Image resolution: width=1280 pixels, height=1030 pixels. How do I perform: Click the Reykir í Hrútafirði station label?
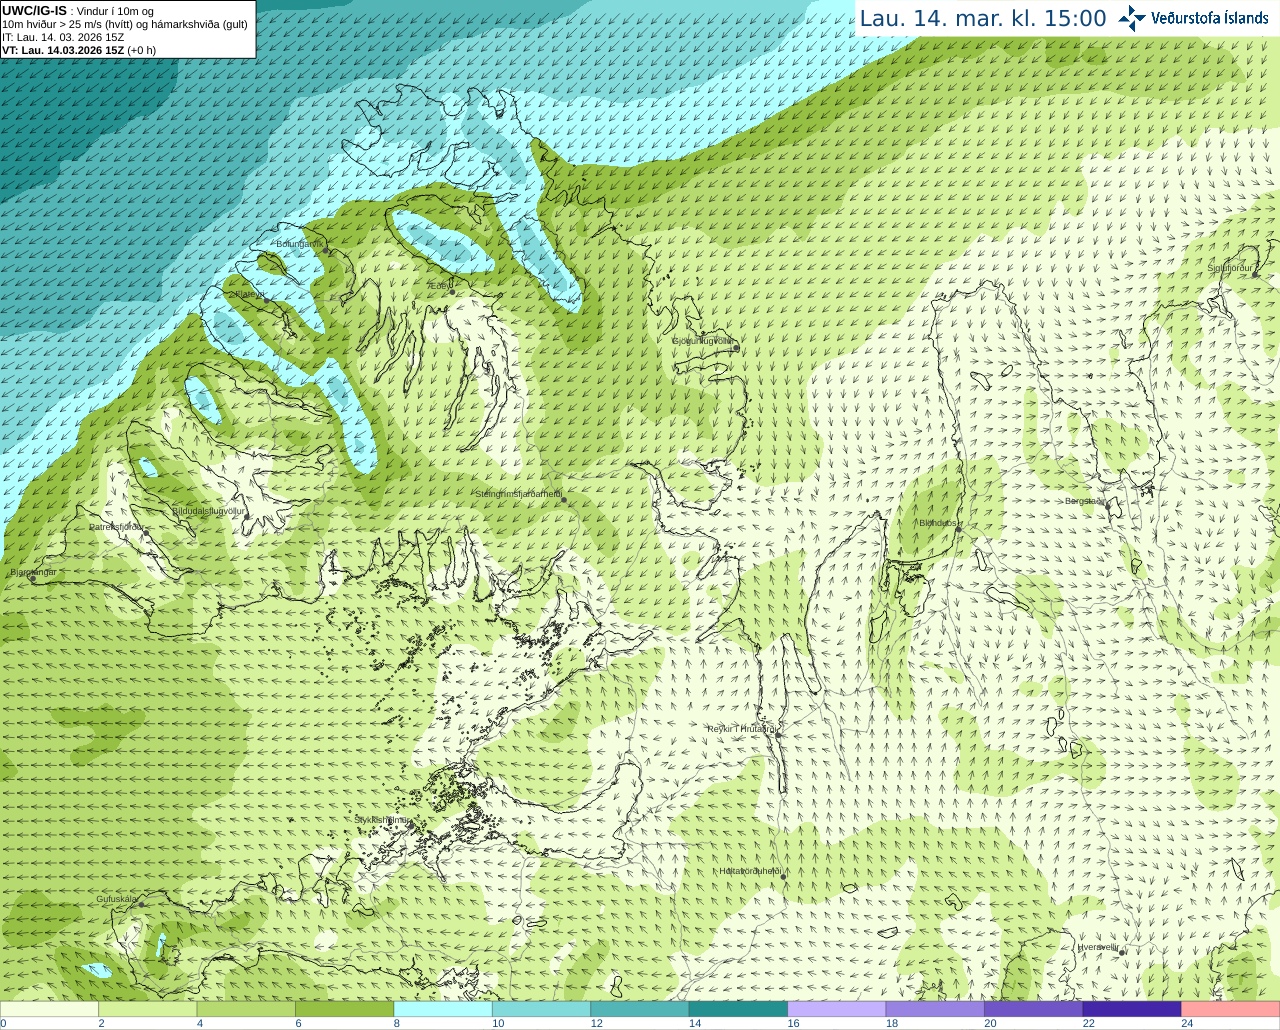742,729
